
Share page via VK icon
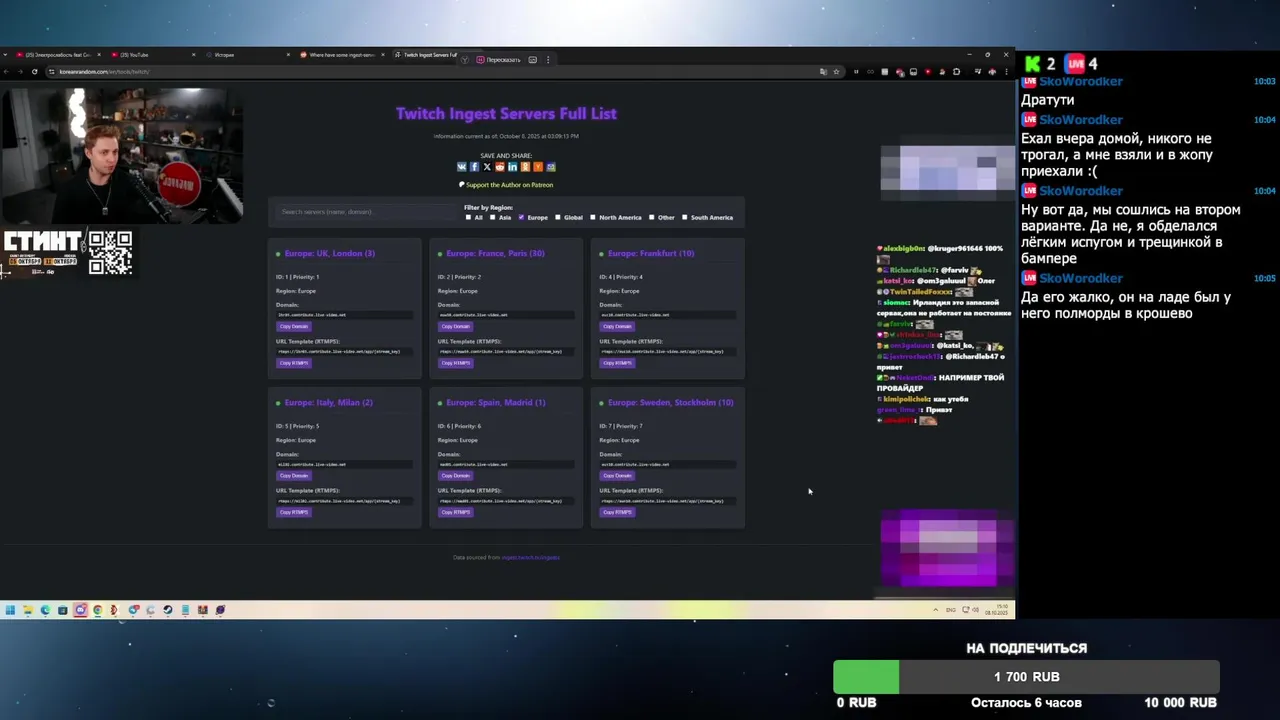(x=462, y=167)
